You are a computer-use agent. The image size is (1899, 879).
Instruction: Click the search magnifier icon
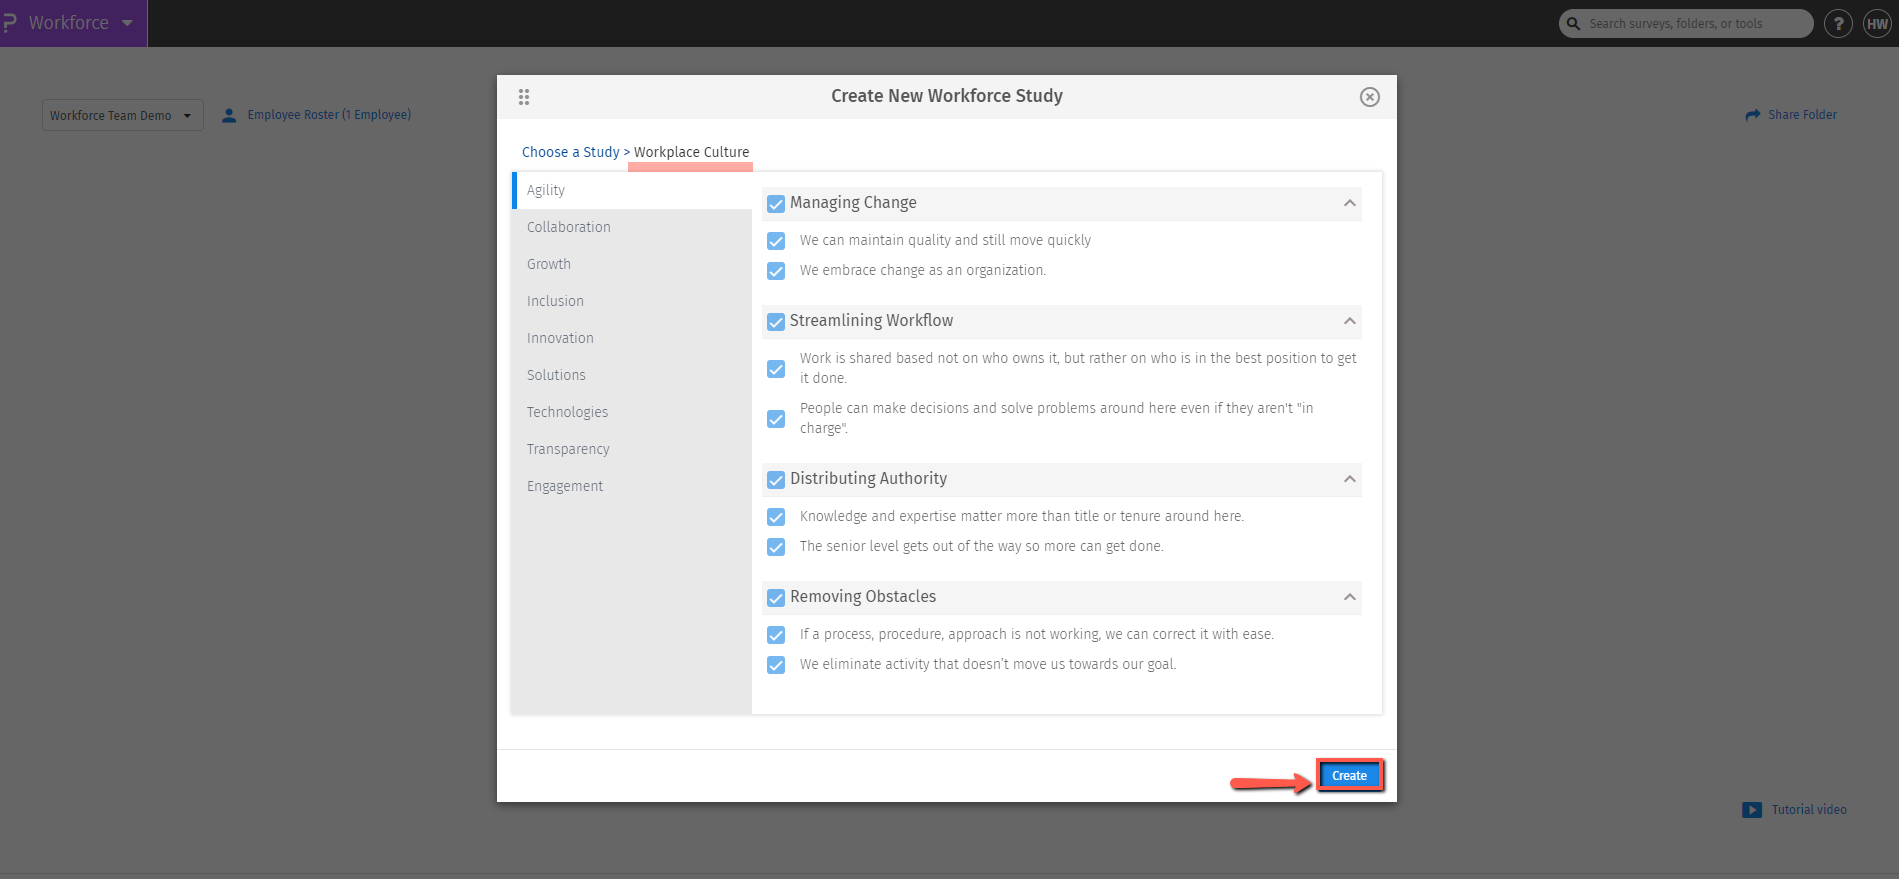point(1574,23)
